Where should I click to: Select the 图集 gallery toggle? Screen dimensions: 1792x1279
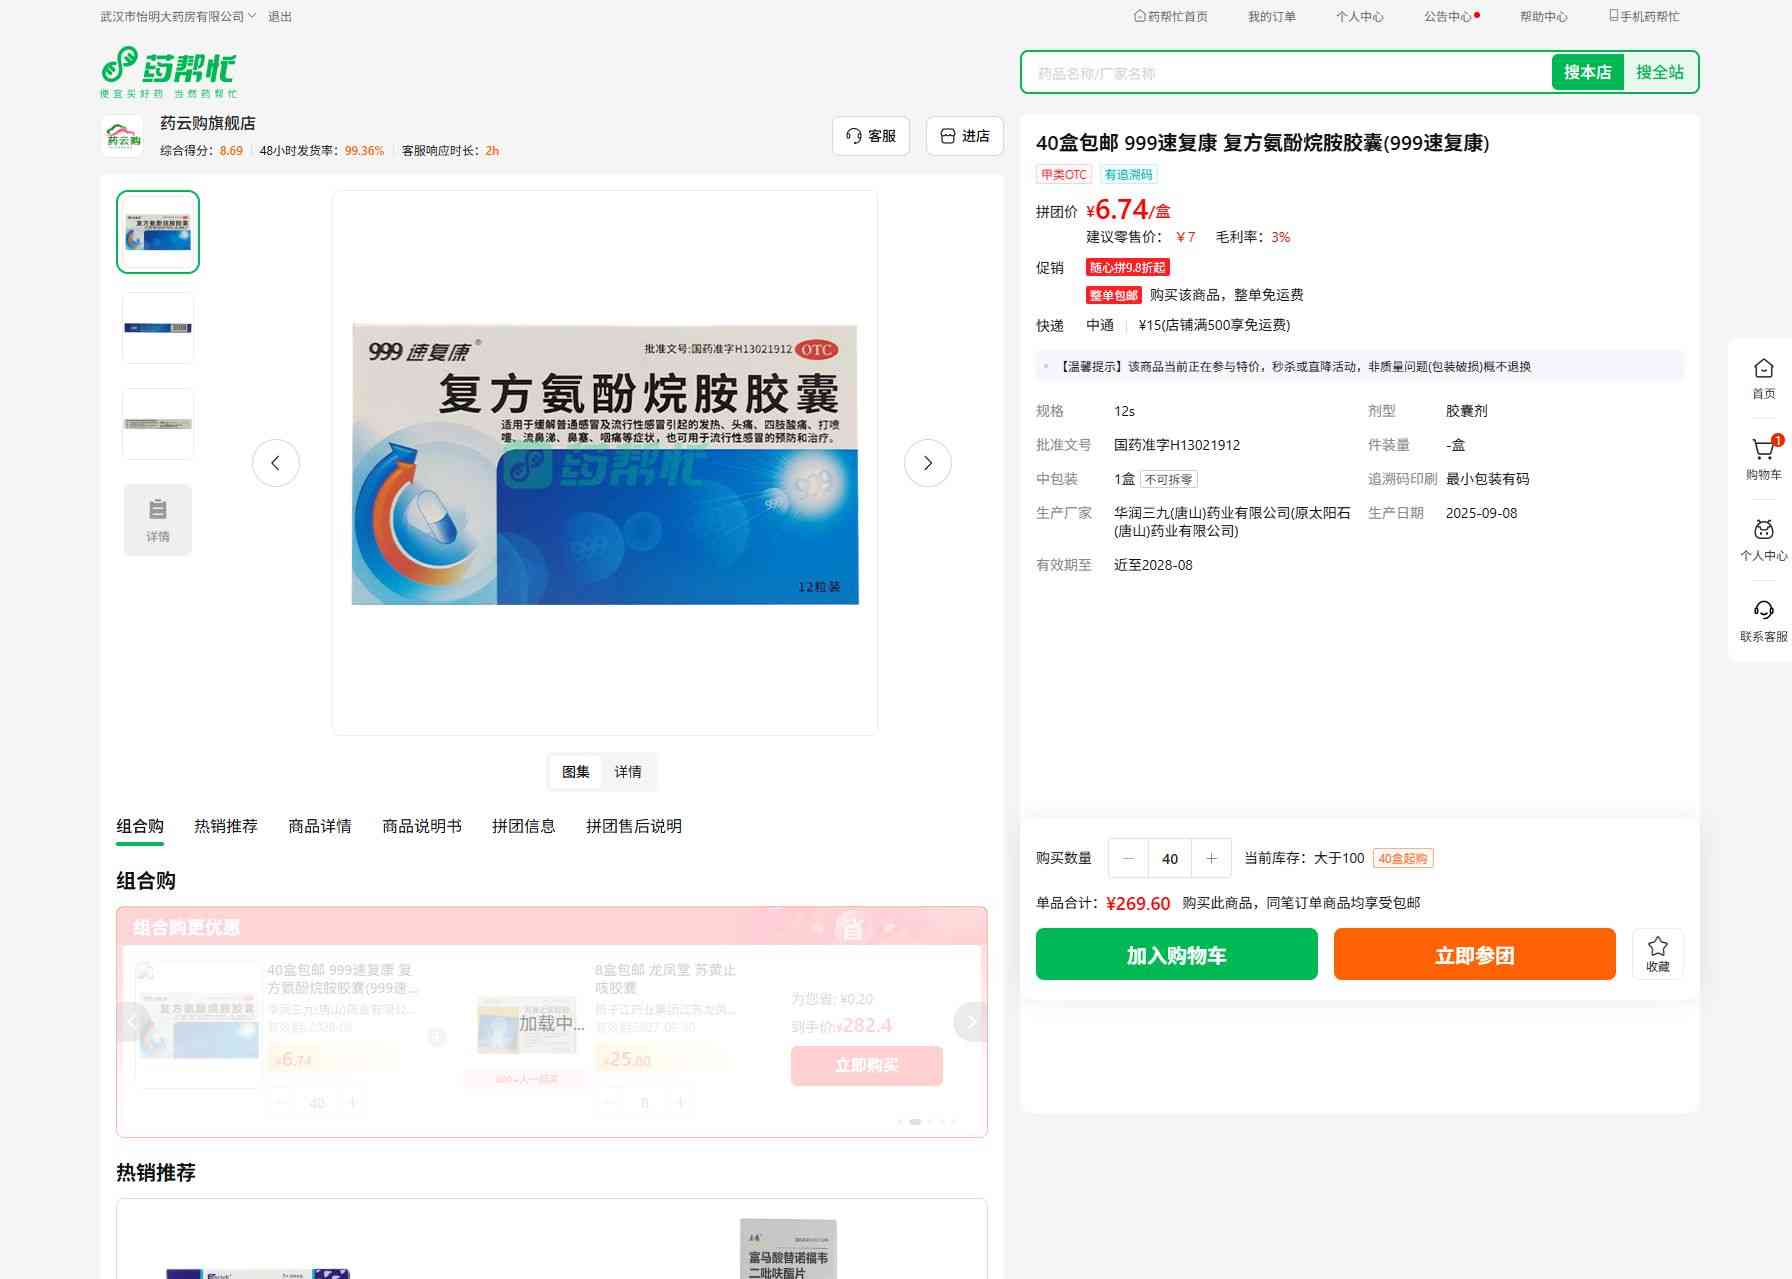click(576, 772)
